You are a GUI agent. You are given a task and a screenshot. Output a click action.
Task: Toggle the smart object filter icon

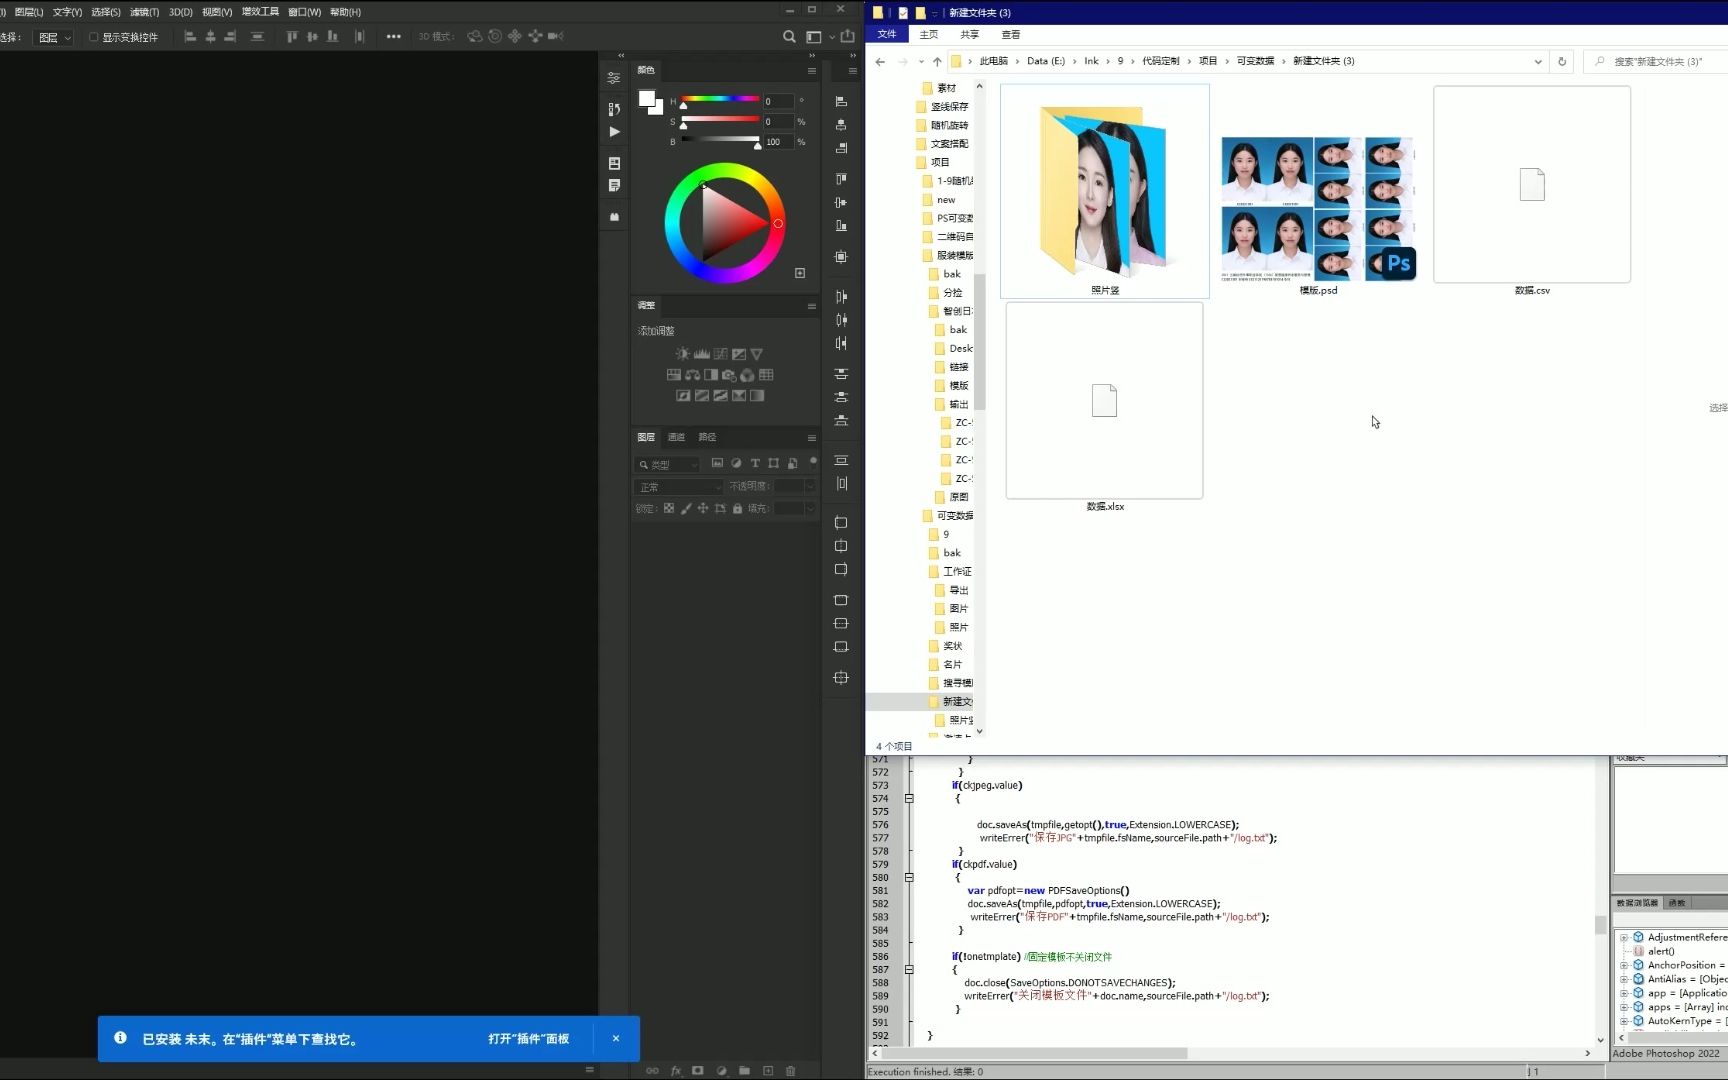[792, 464]
